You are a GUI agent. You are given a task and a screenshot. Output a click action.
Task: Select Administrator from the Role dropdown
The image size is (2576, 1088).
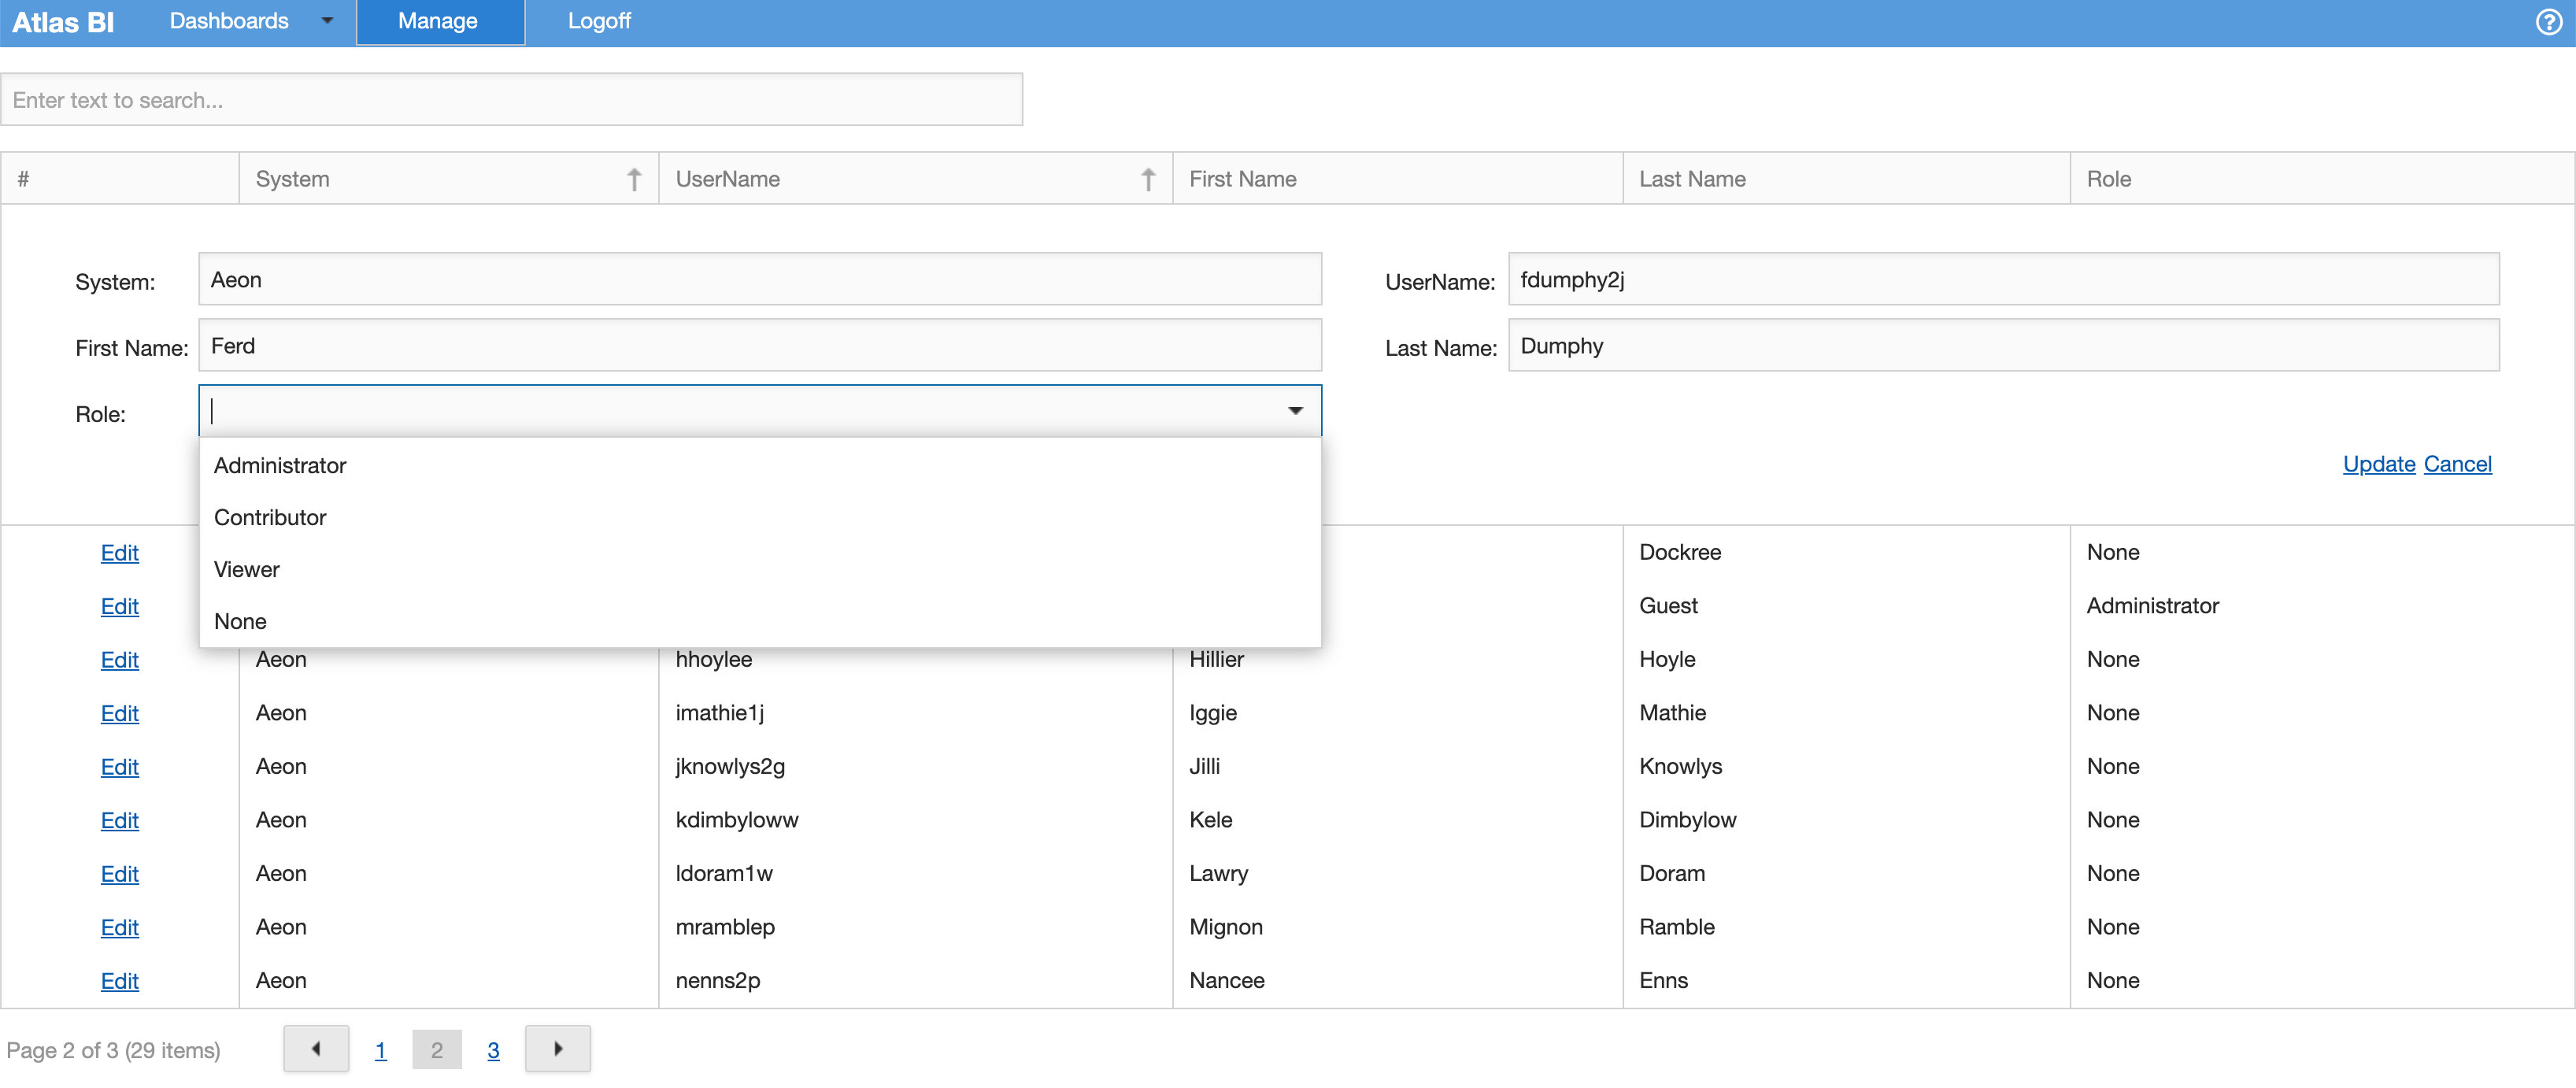pyautogui.click(x=280, y=464)
